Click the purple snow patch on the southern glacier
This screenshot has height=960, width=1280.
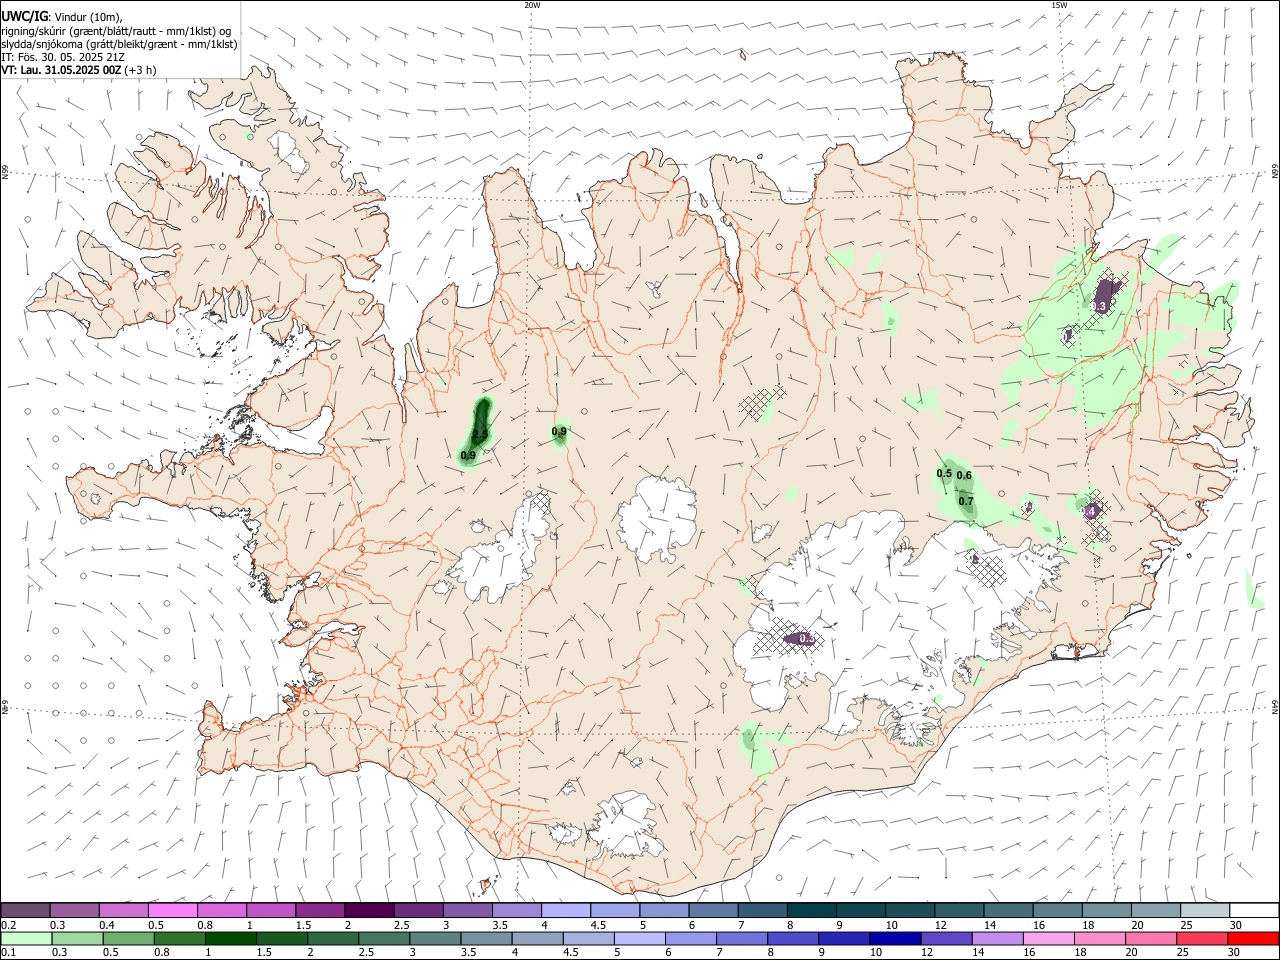[800, 638]
